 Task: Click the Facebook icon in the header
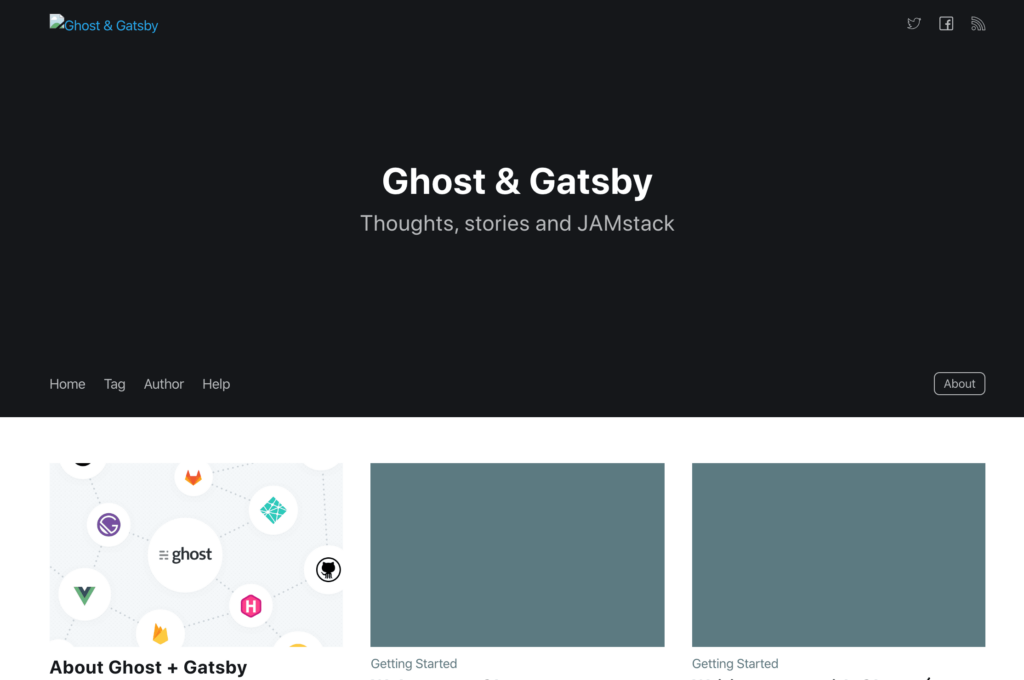tap(946, 24)
